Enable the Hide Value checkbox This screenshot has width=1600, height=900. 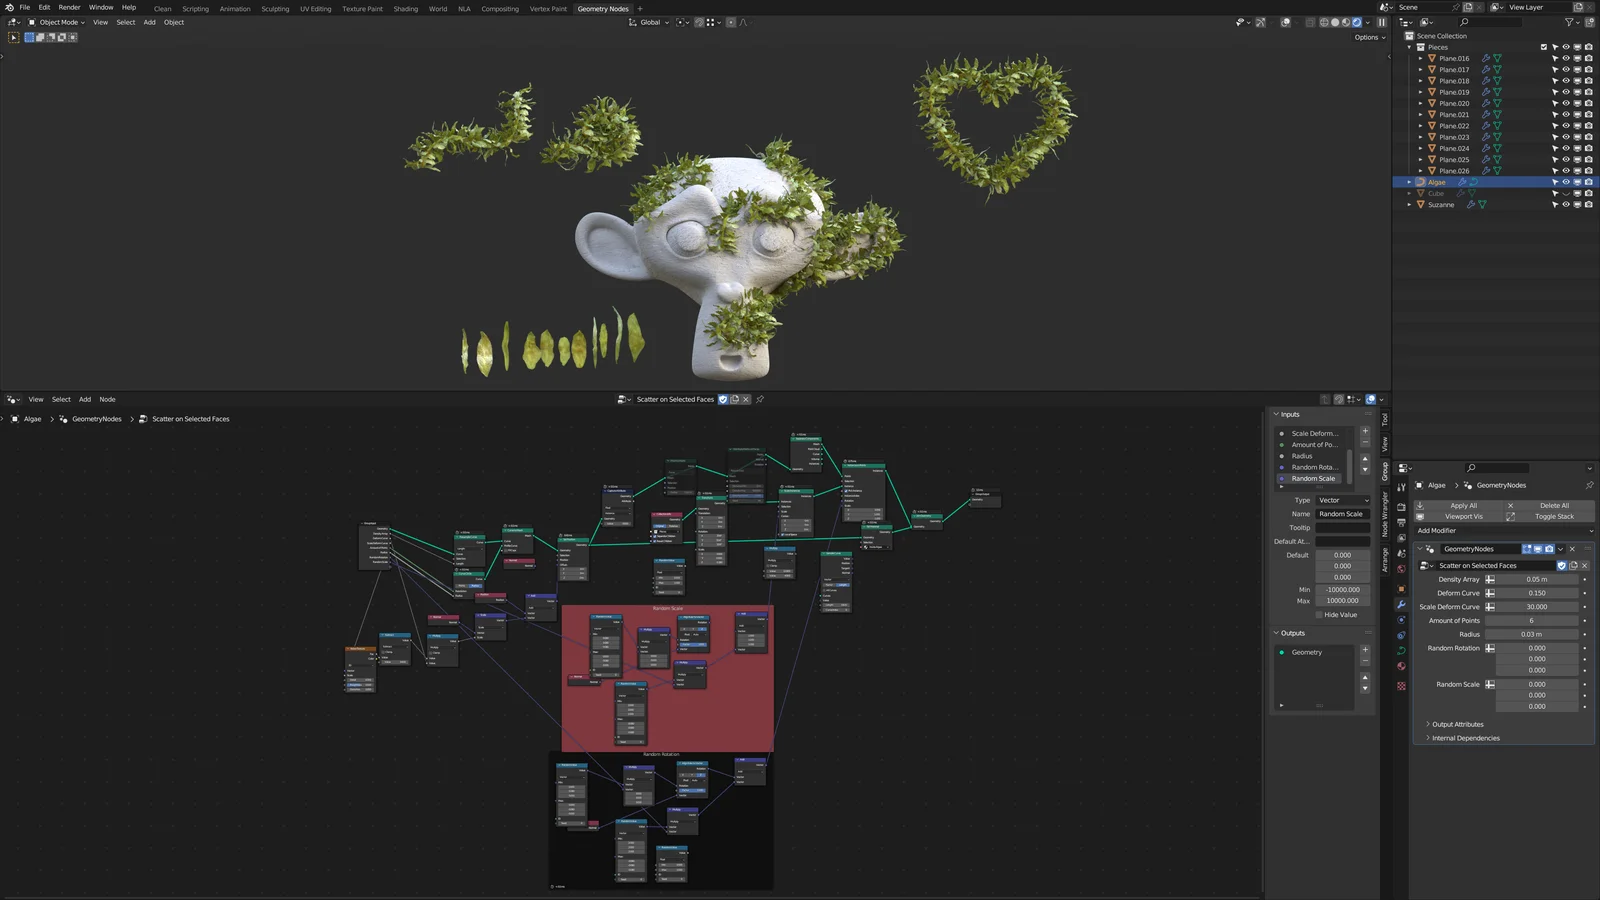pos(1319,614)
